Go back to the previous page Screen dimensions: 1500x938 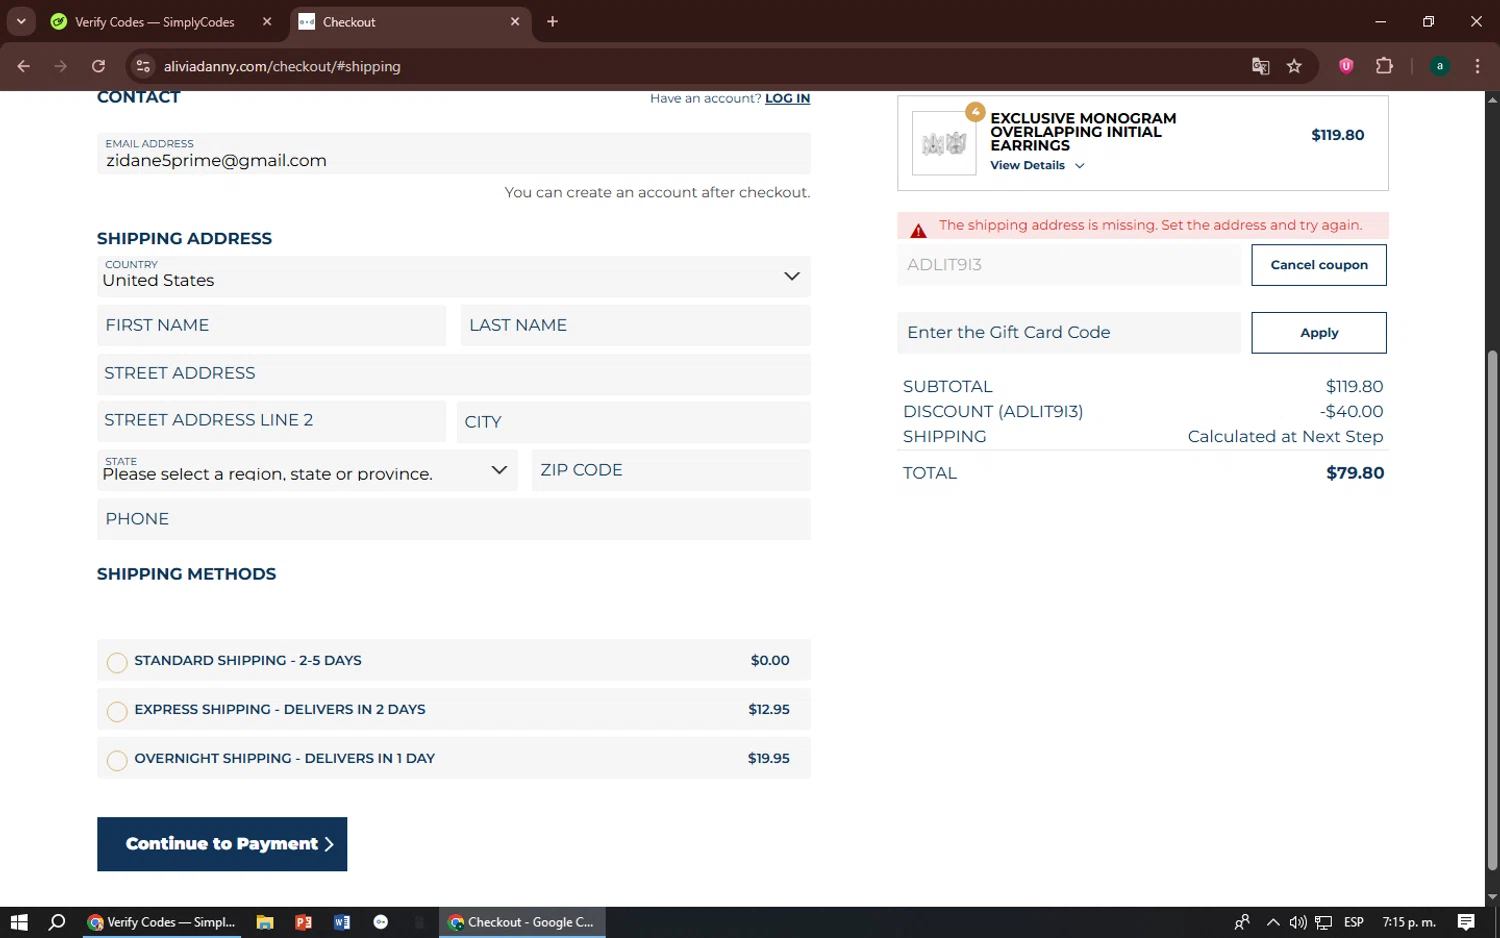[23, 66]
